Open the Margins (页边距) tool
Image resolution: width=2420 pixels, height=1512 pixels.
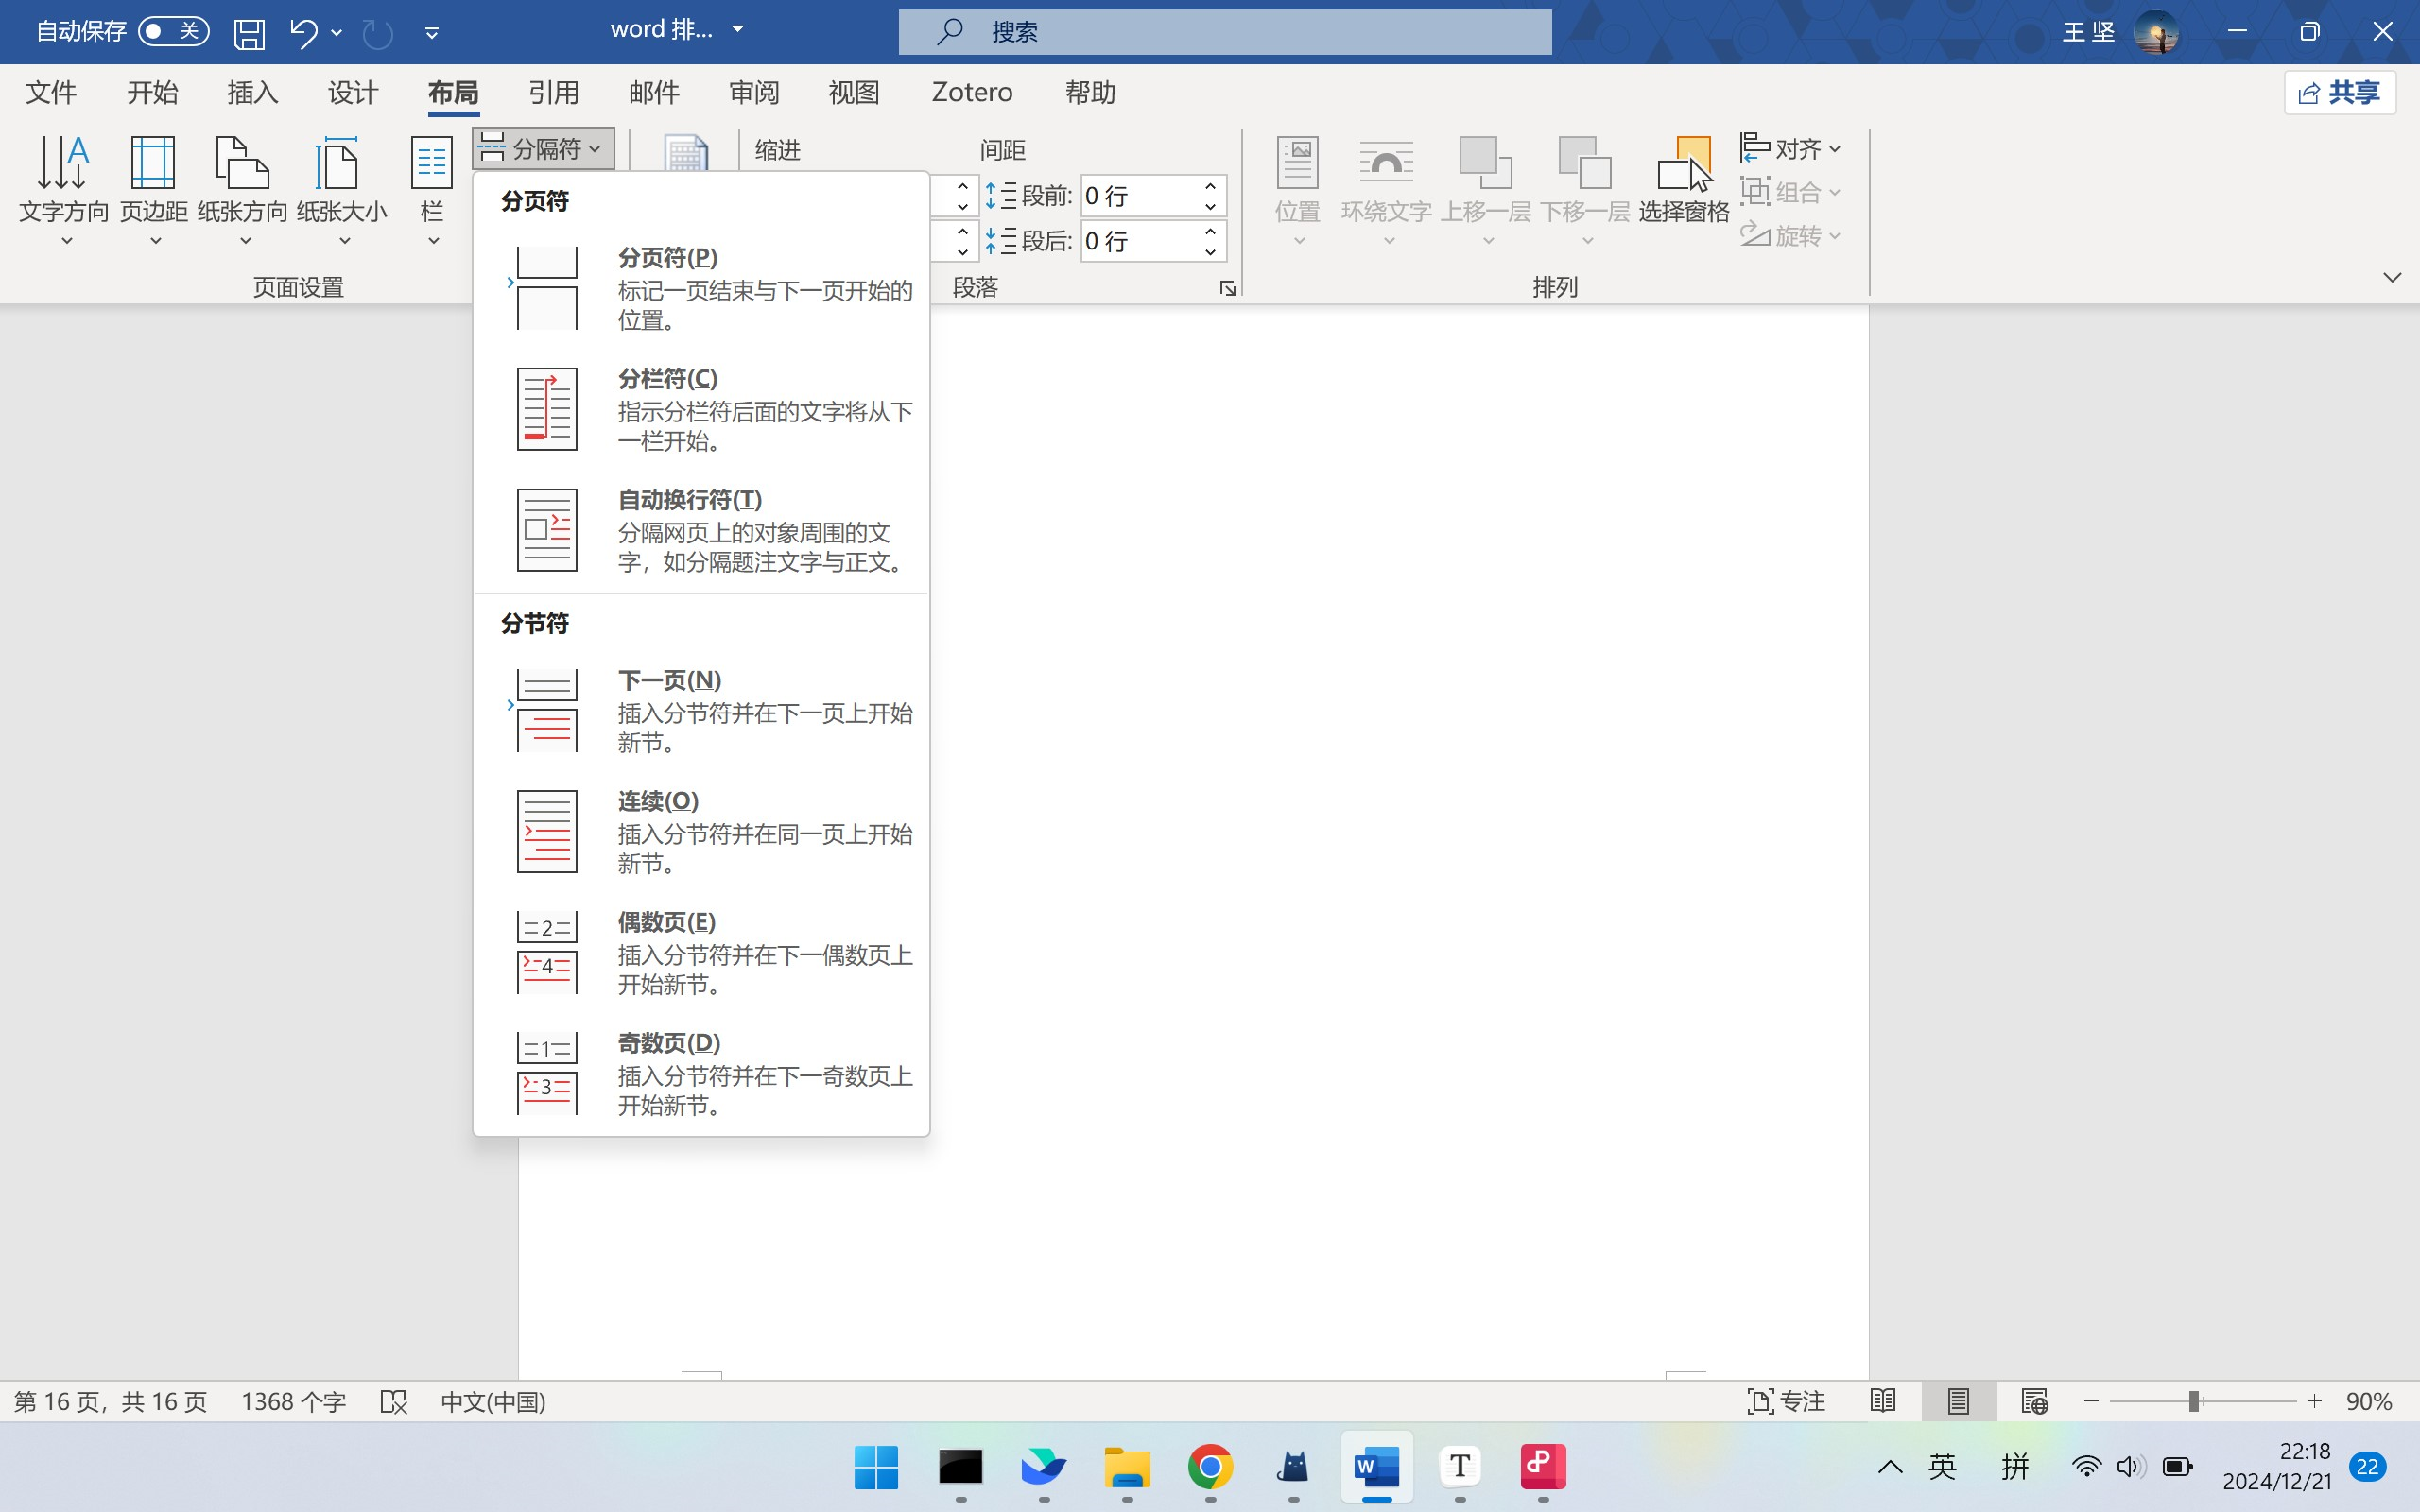[x=153, y=187]
